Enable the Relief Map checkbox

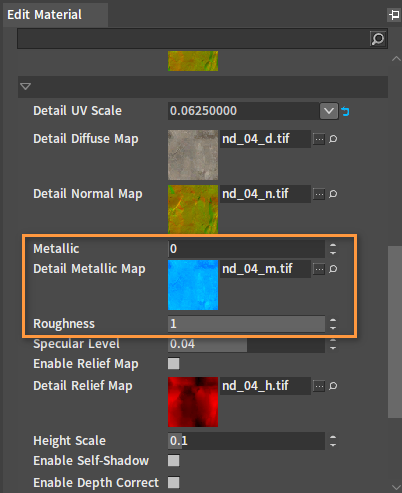pyautogui.click(x=174, y=364)
